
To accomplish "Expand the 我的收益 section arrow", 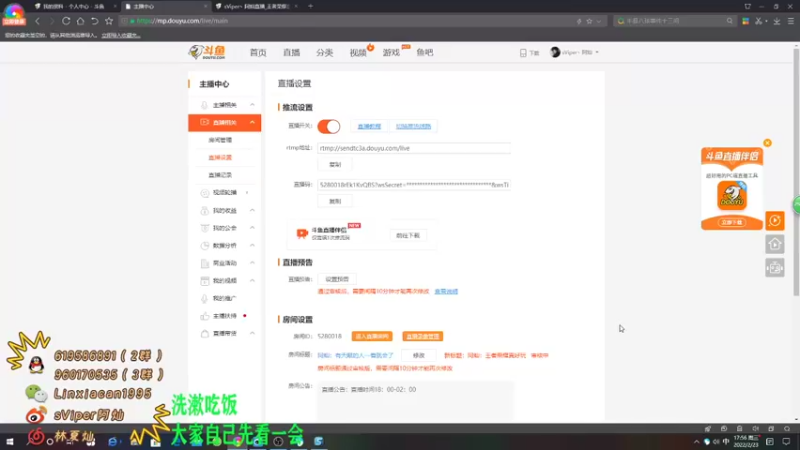I will click(252, 210).
